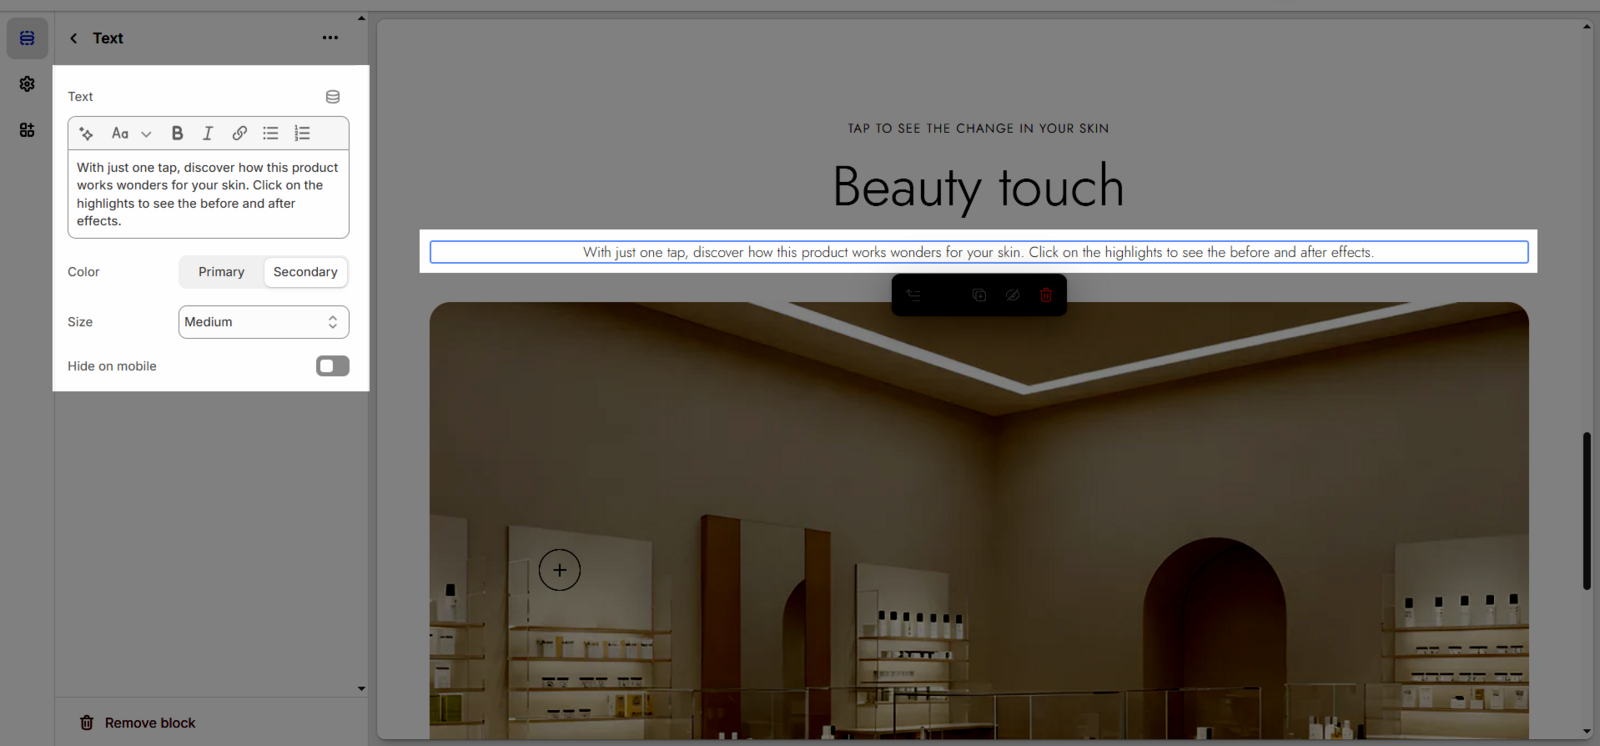This screenshot has height=746, width=1600.
Task: Set text color to Secondary
Action: [305, 272]
